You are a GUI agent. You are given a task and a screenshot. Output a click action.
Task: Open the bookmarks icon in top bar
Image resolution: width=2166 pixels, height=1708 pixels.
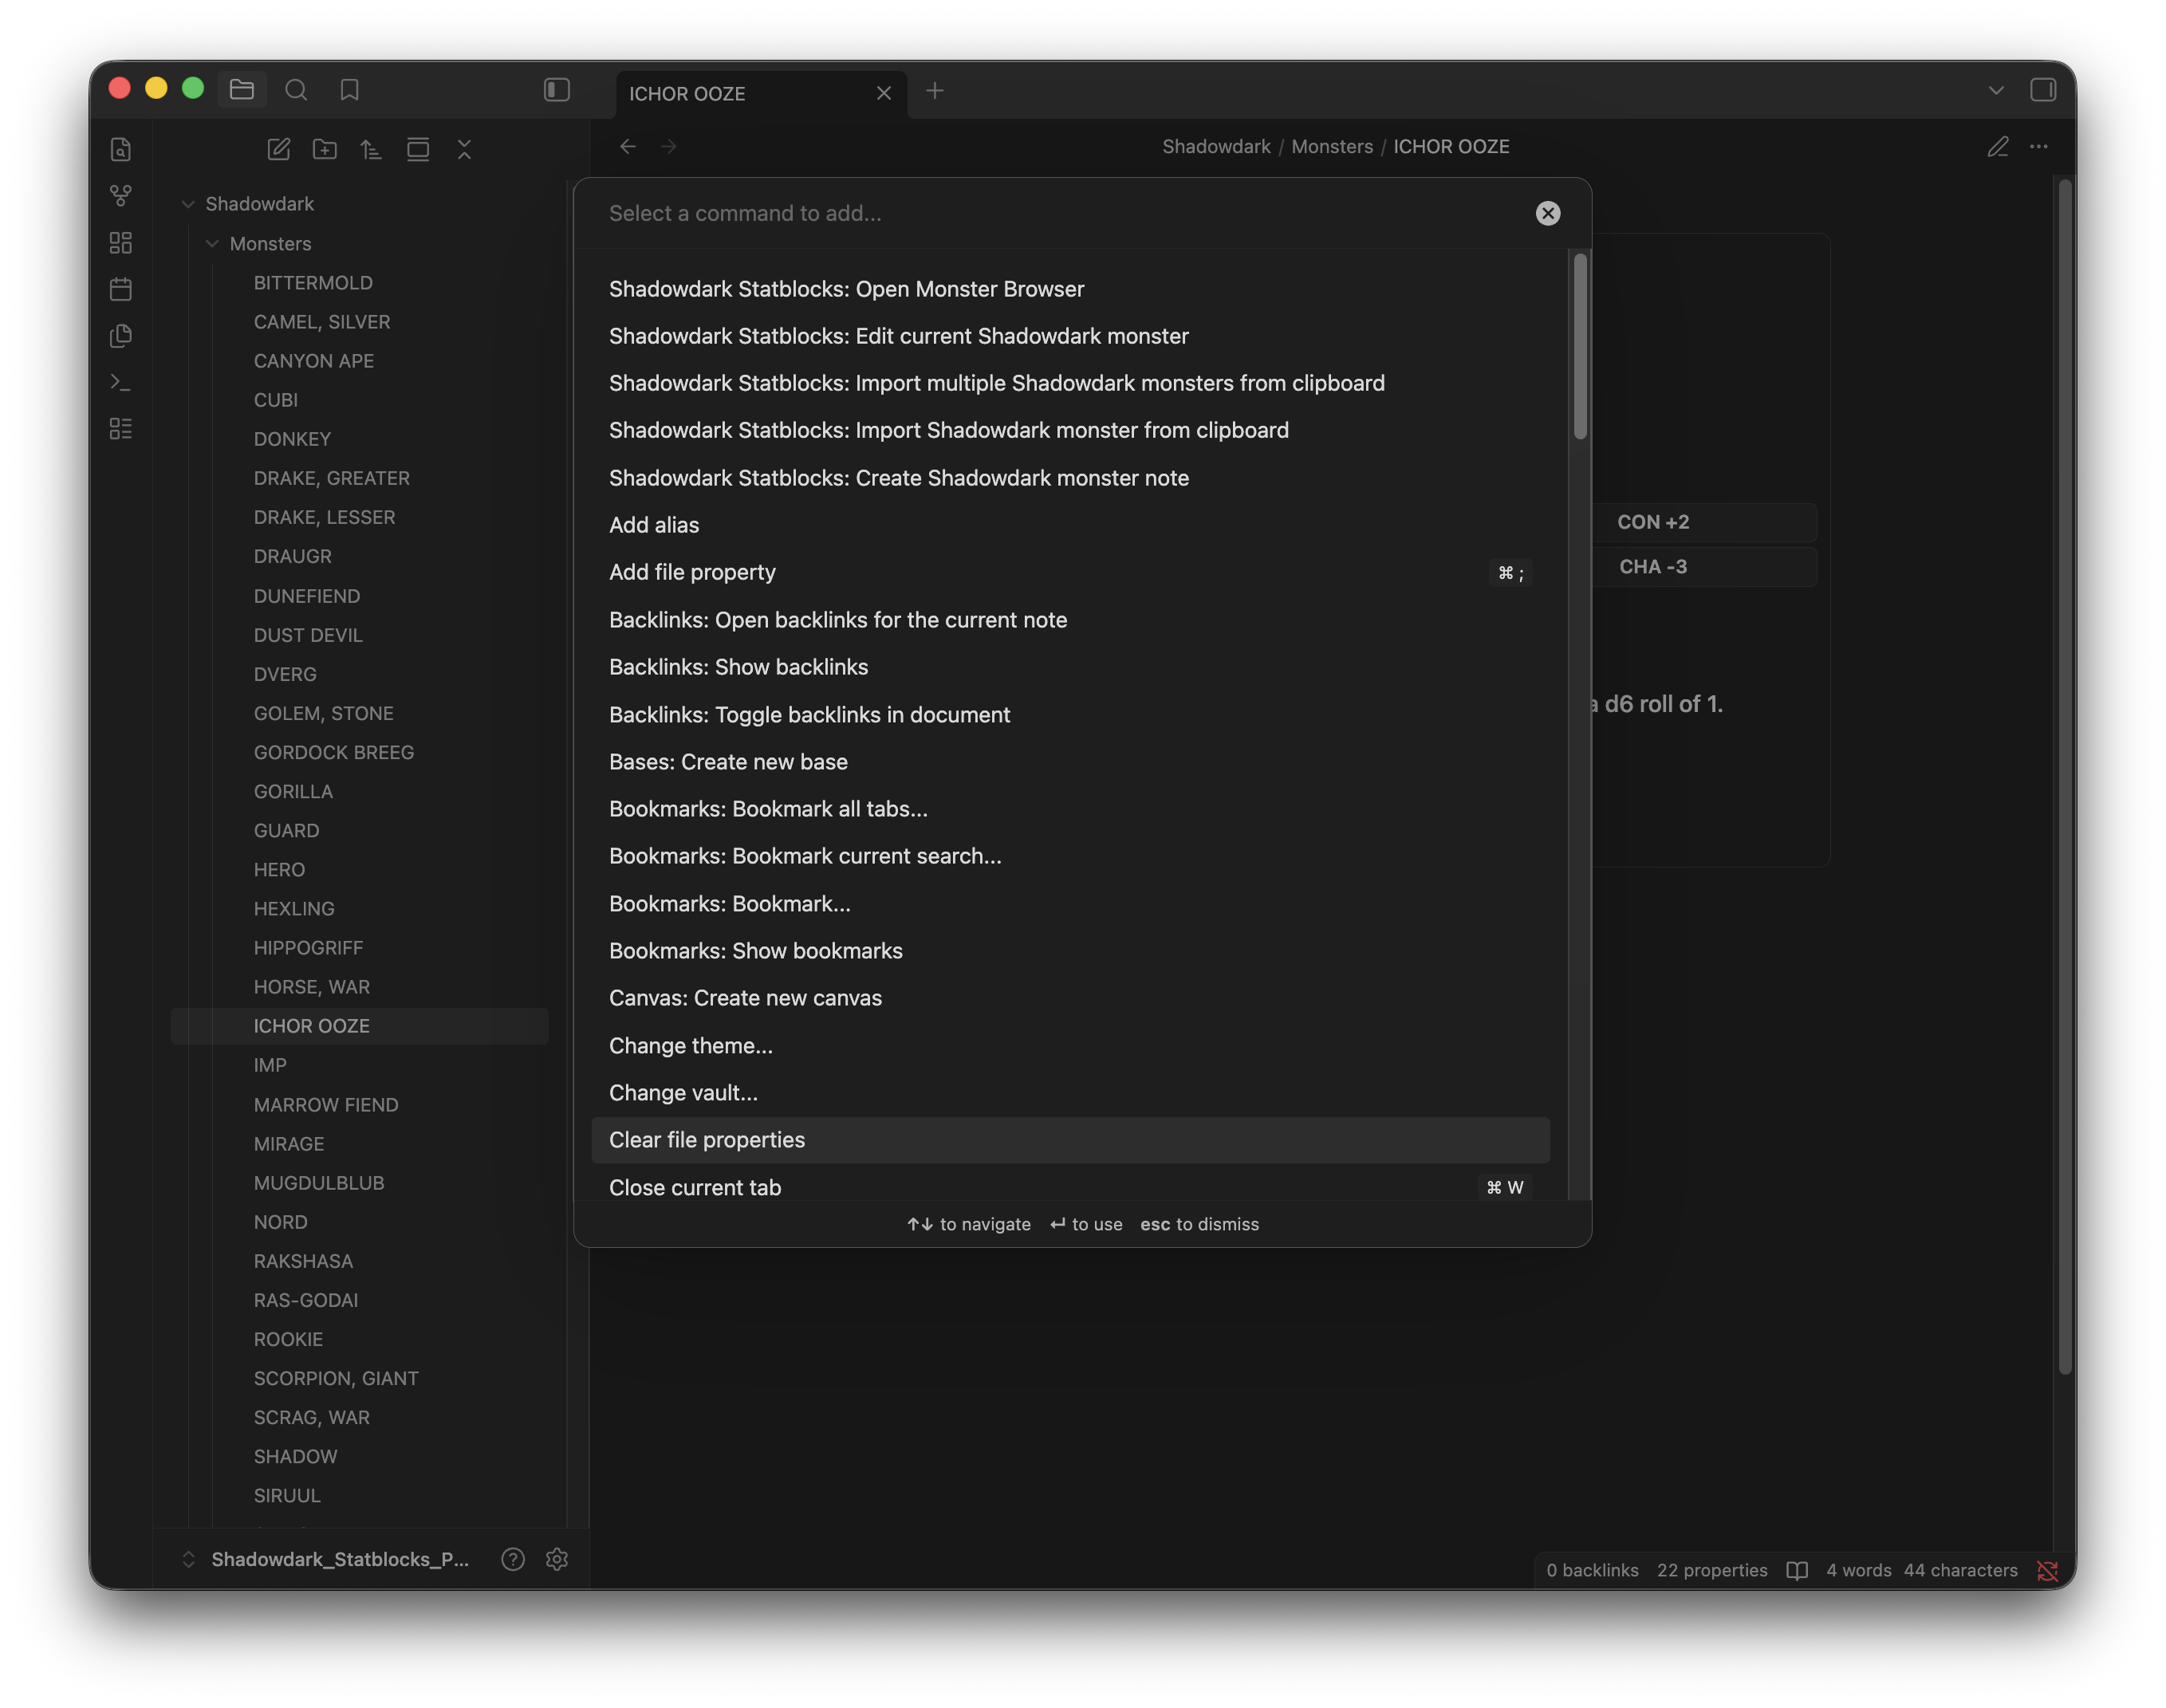pyautogui.click(x=349, y=89)
